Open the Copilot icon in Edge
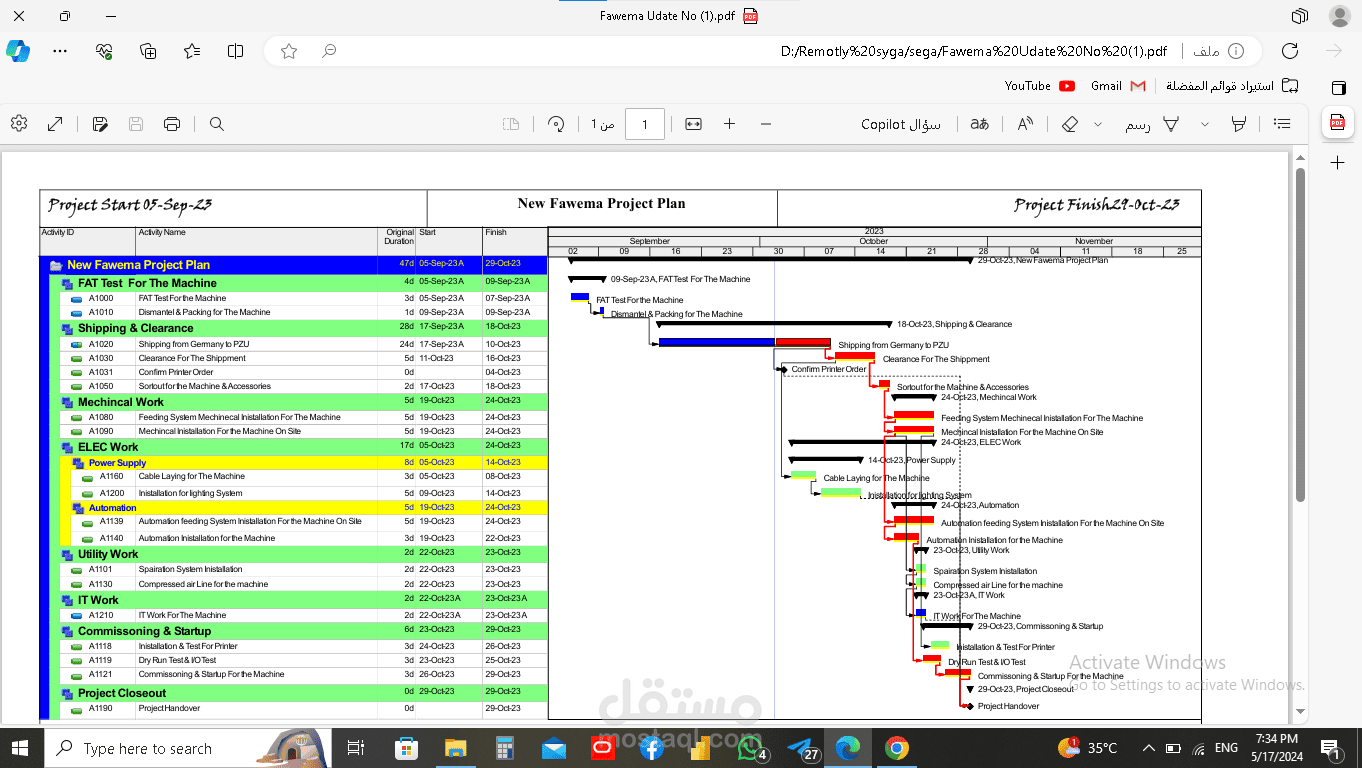The width and height of the screenshot is (1362, 768). (18, 51)
